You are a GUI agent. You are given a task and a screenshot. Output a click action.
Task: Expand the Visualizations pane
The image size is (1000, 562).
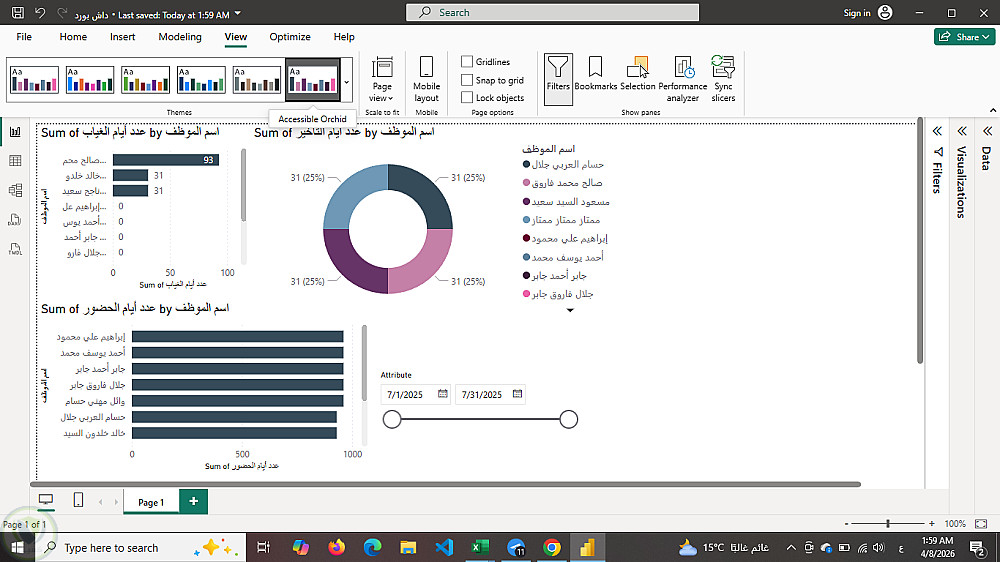tap(962, 131)
